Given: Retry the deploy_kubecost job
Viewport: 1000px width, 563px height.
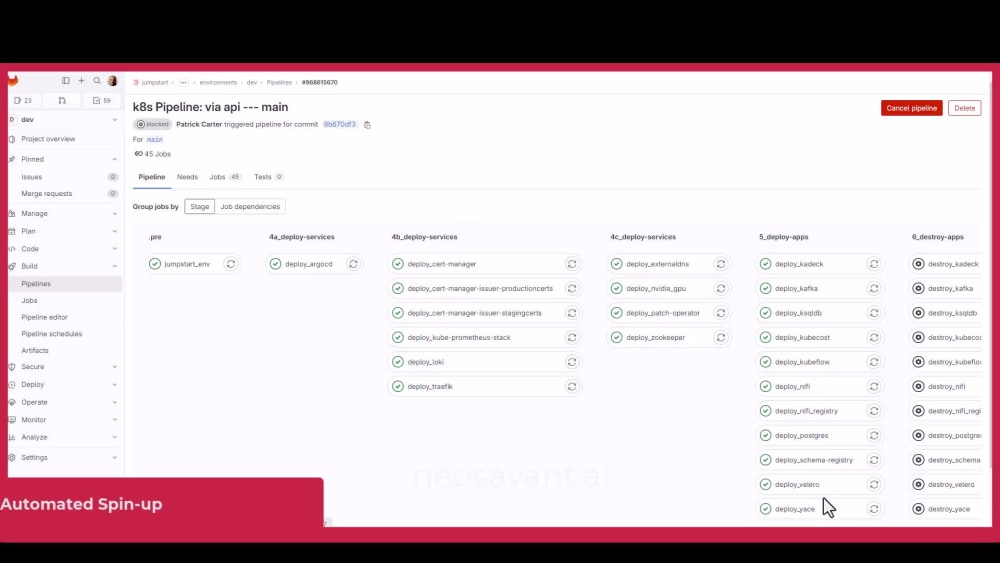Looking at the screenshot, I should tap(874, 337).
